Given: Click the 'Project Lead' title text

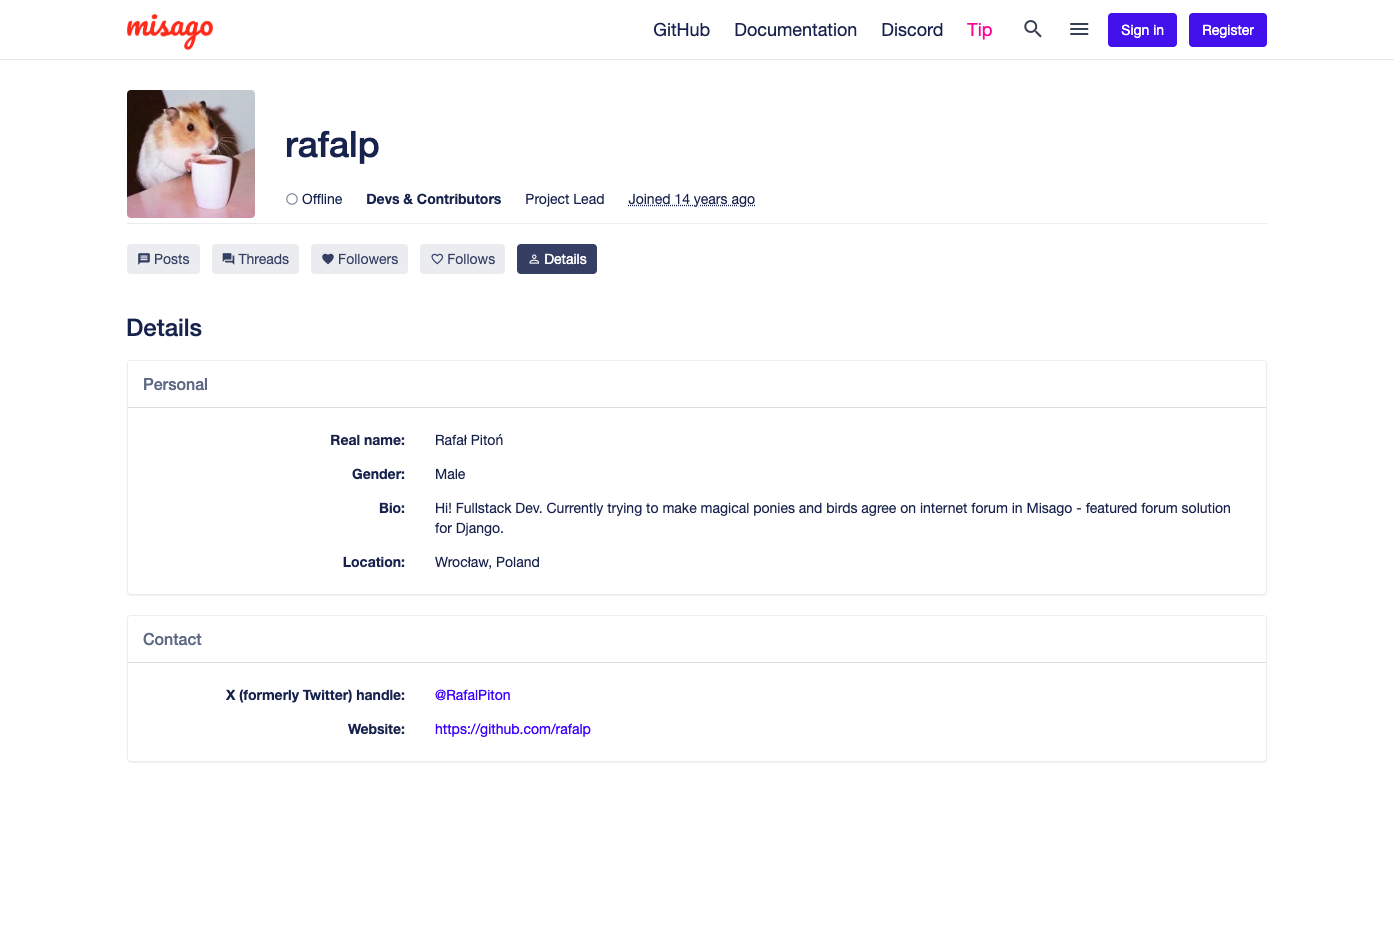Looking at the screenshot, I should 564,199.
